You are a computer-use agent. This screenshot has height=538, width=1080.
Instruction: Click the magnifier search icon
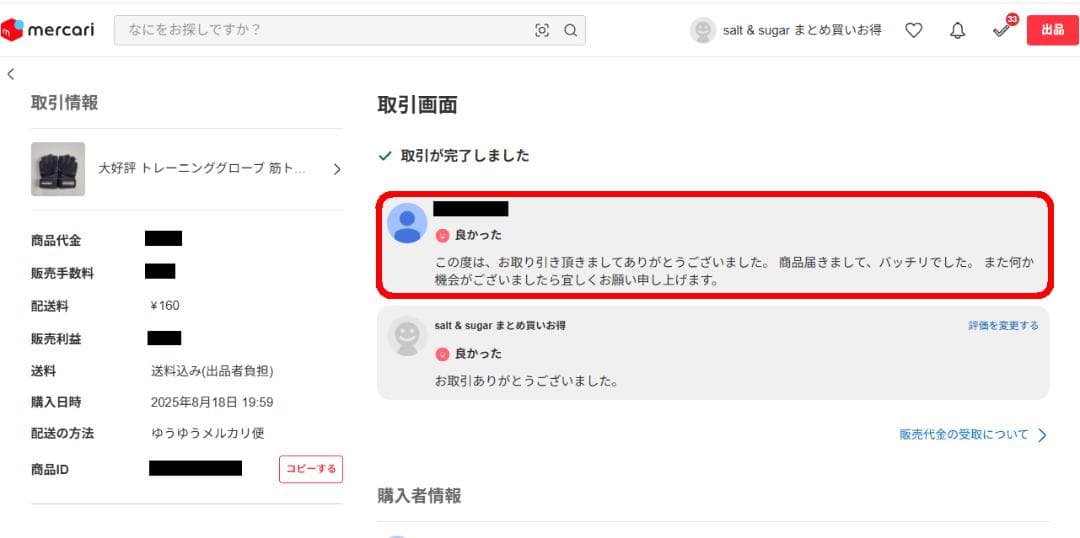pyautogui.click(x=570, y=30)
